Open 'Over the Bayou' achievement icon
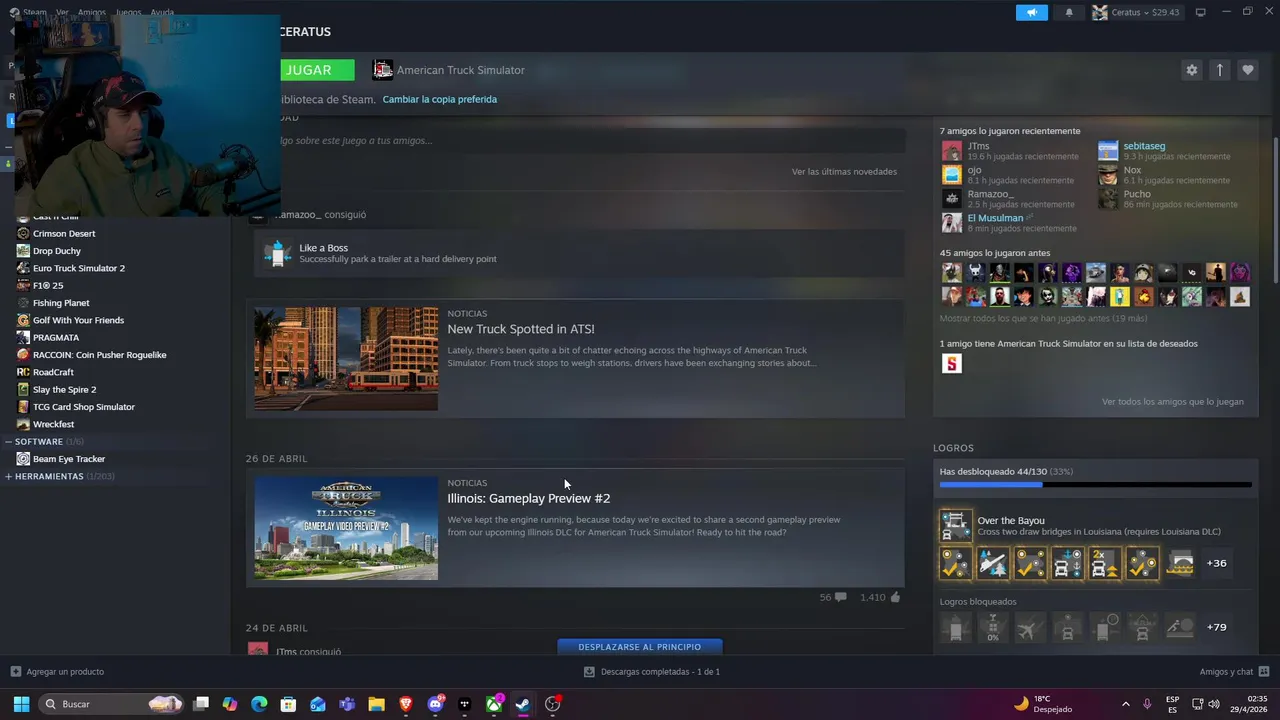 956,526
